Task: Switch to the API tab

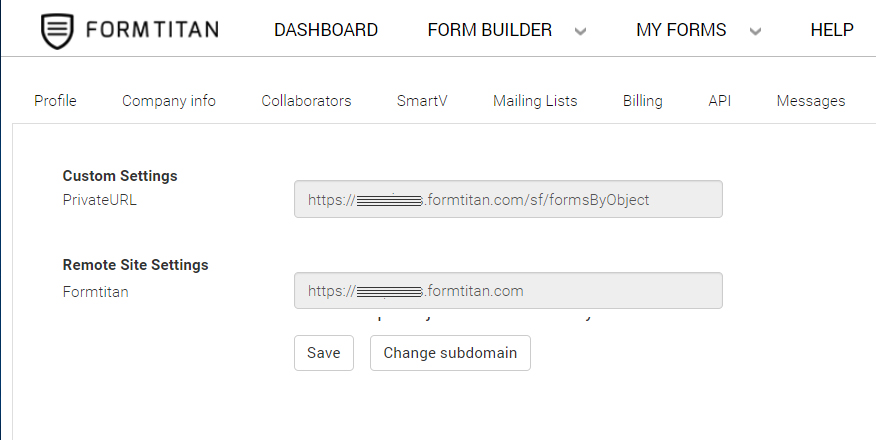Action: (x=720, y=101)
